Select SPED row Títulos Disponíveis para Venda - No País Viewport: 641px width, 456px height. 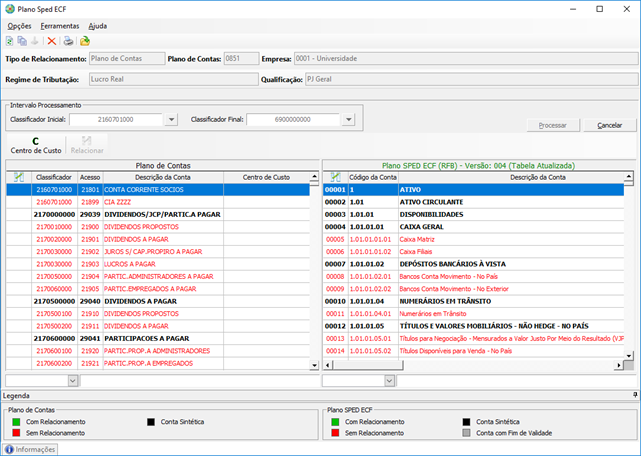(473, 351)
